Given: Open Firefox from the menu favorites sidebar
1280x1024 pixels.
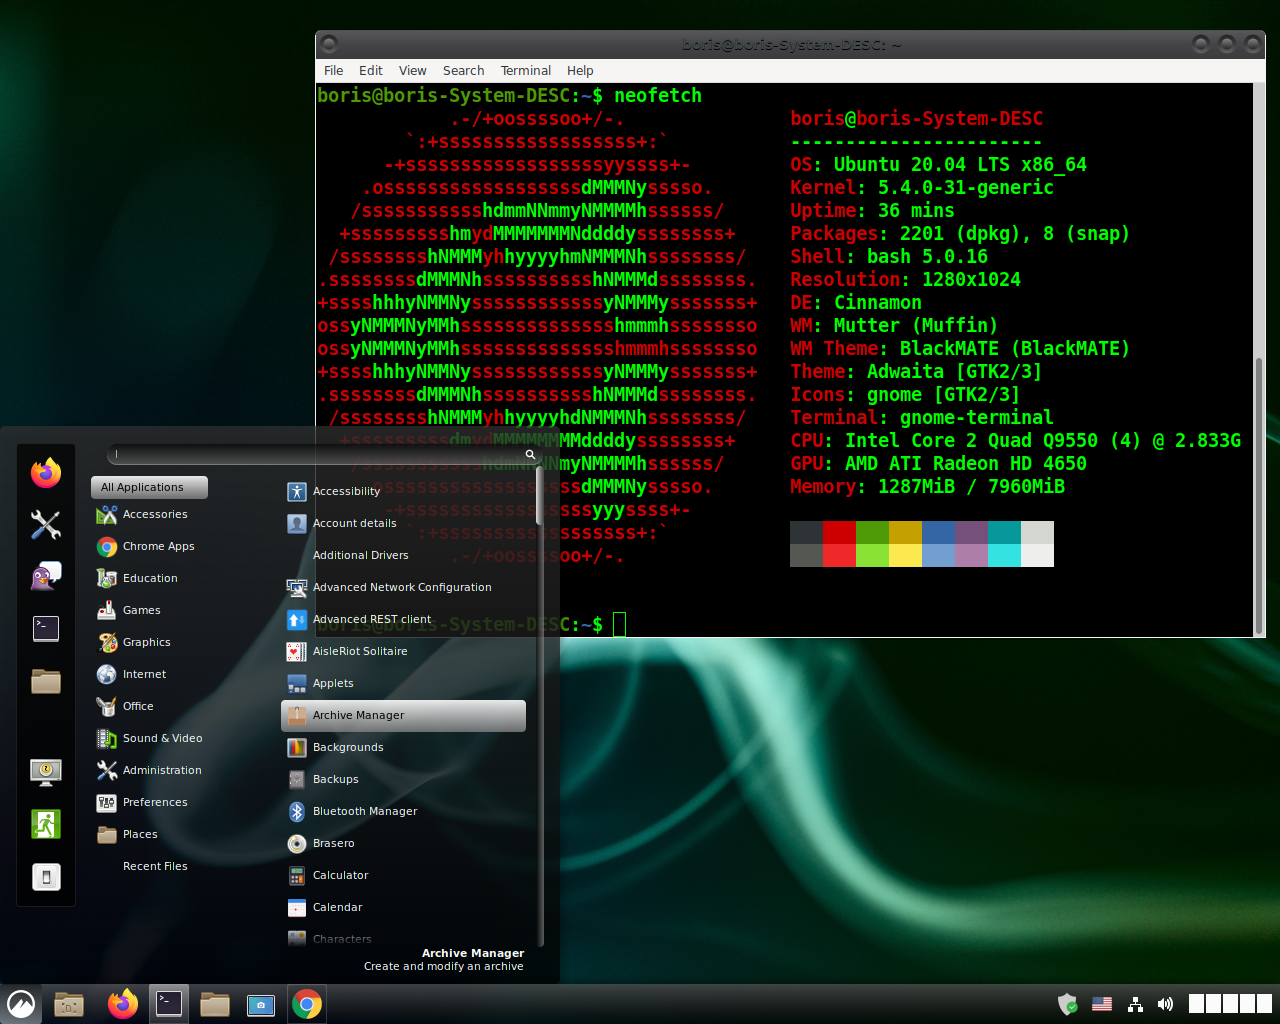Looking at the screenshot, I should (x=46, y=472).
